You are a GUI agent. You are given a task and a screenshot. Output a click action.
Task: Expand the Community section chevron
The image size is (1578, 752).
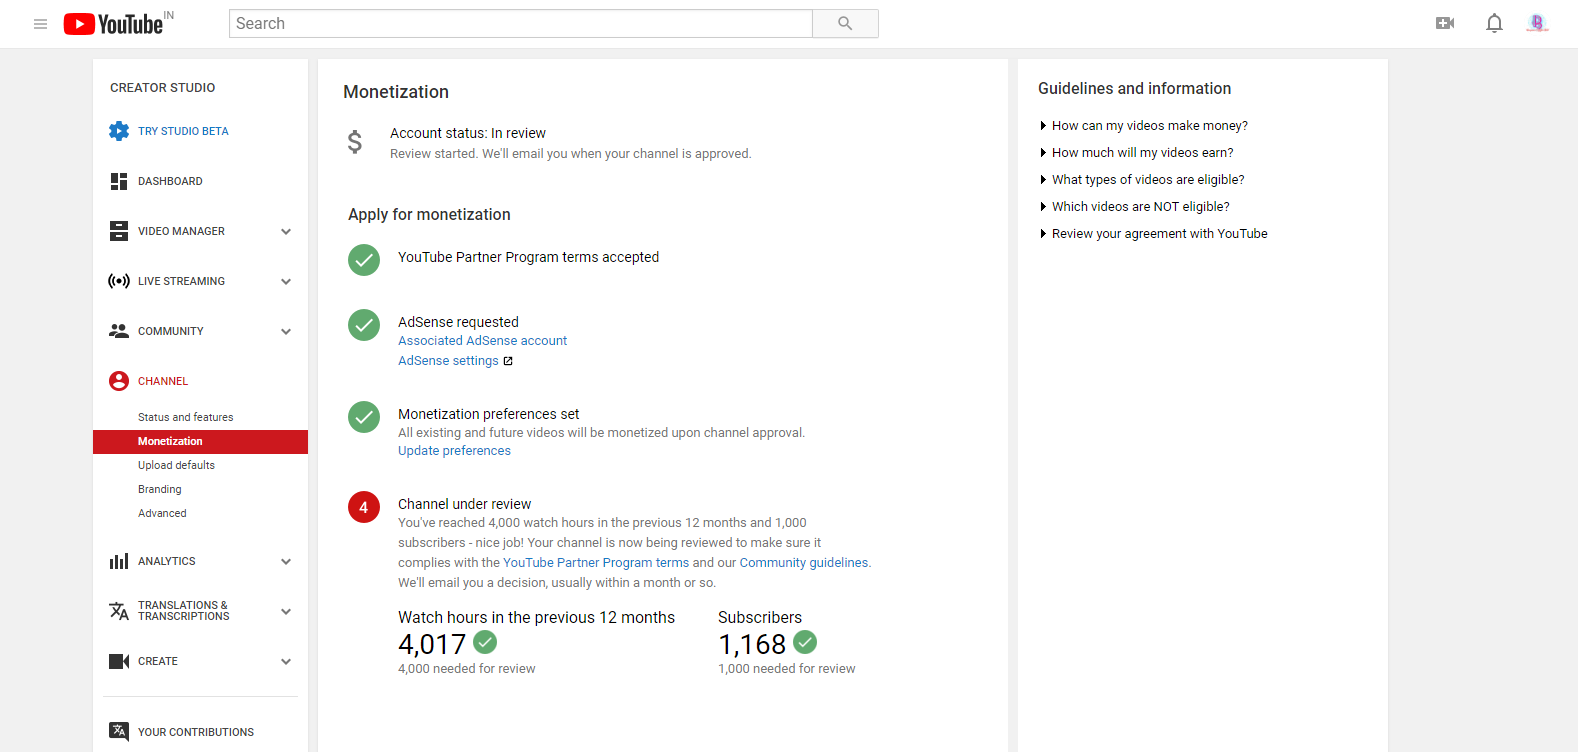click(x=286, y=331)
